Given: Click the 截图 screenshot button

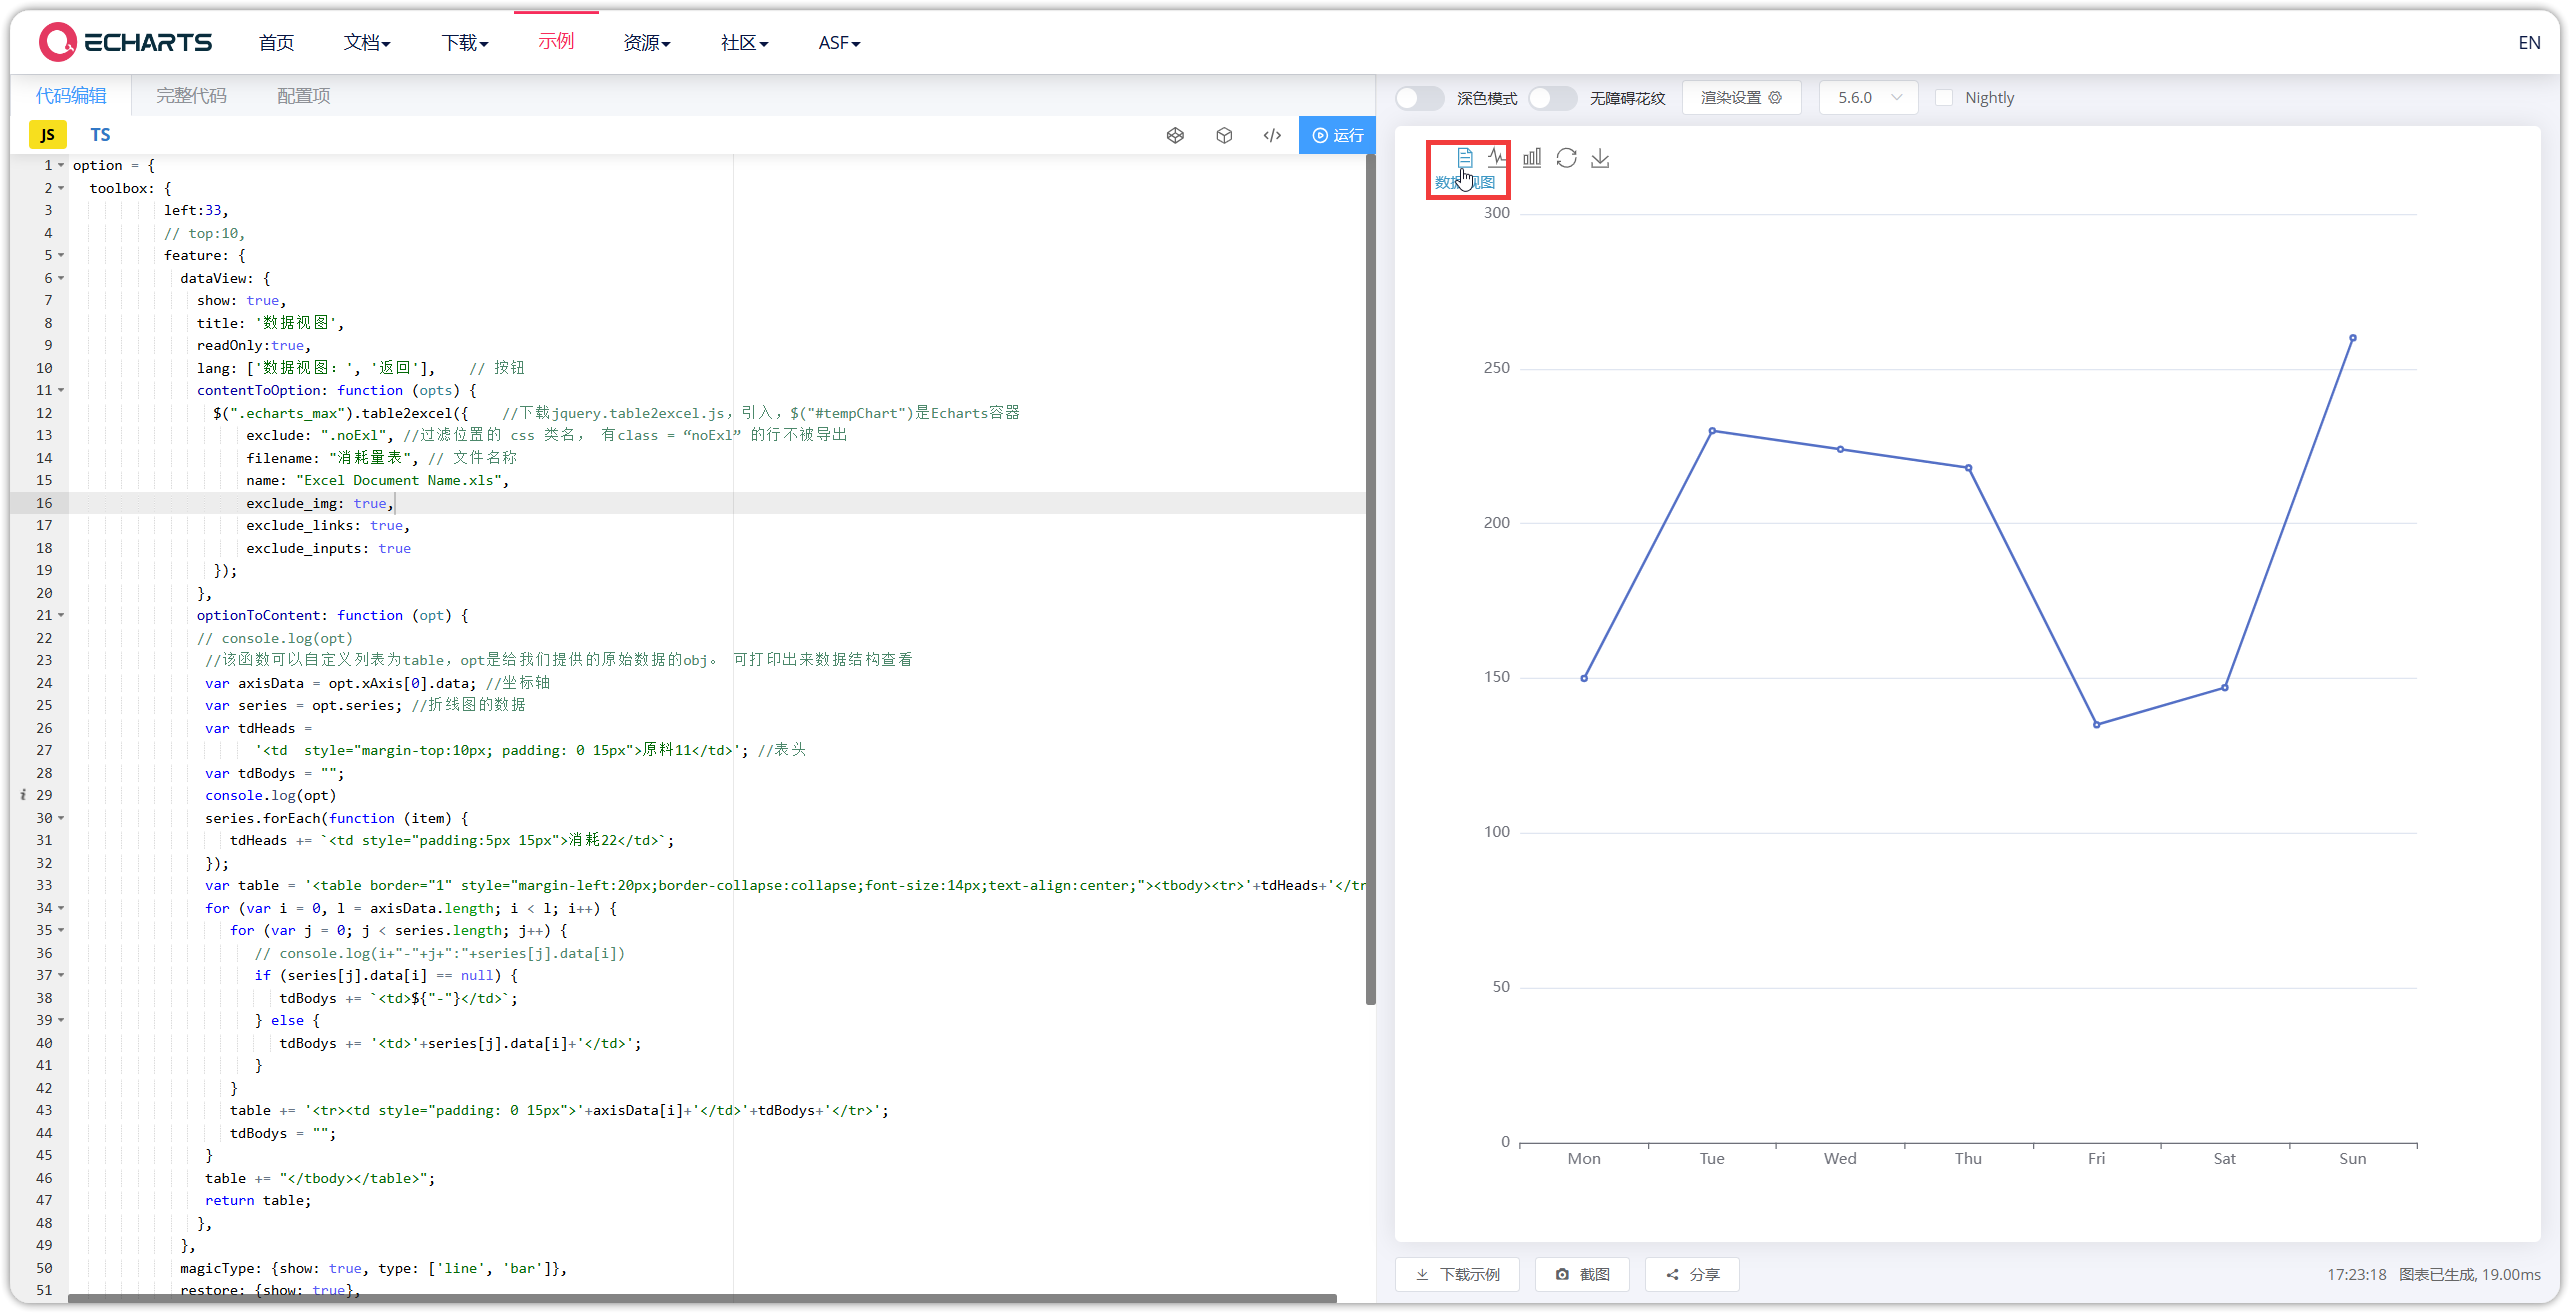Looking at the screenshot, I should pyautogui.click(x=1581, y=1274).
